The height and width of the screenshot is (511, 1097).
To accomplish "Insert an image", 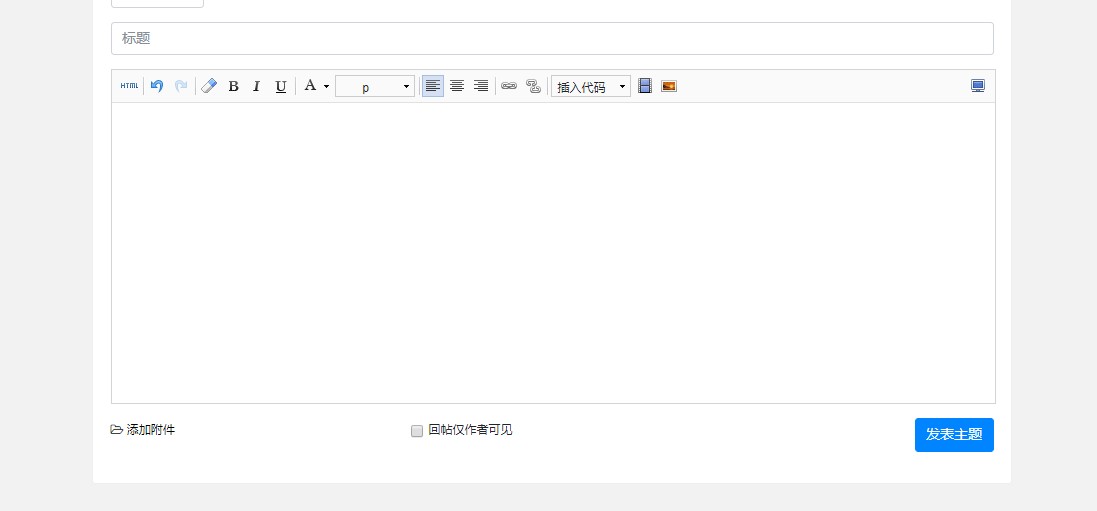I will pos(669,86).
